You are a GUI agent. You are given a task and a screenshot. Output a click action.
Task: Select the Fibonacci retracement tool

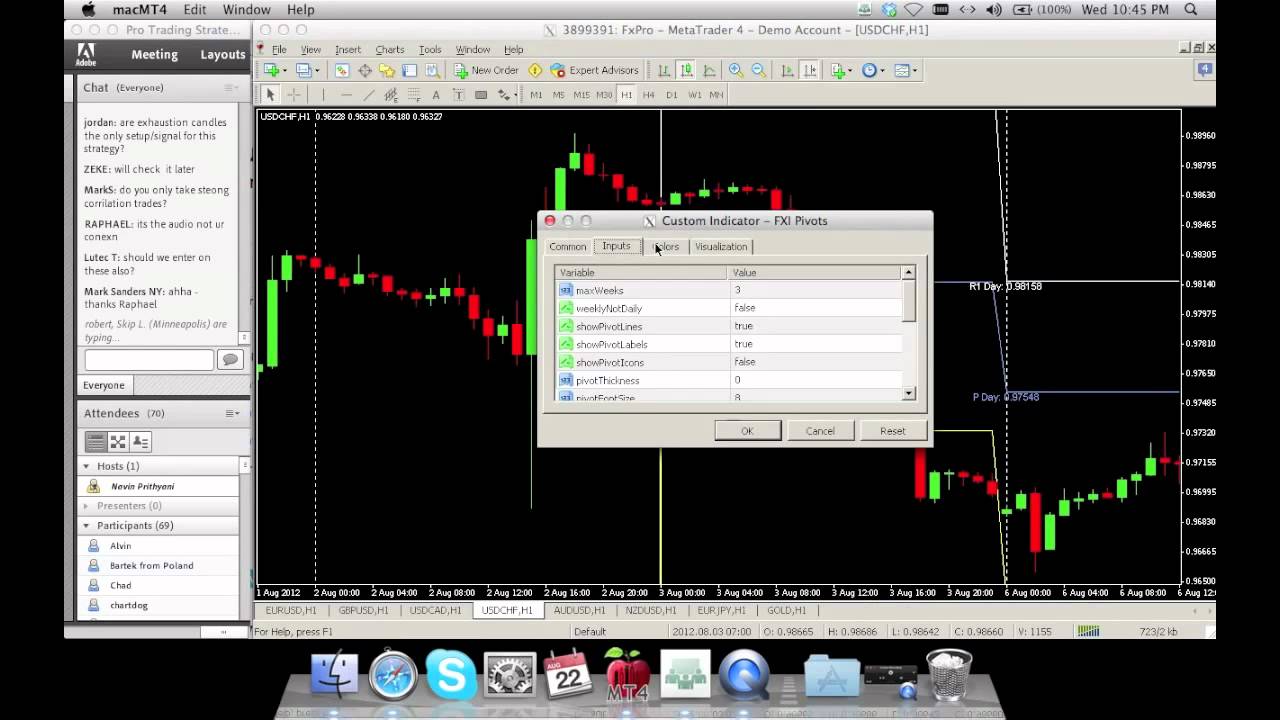pyautogui.click(x=413, y=95)
